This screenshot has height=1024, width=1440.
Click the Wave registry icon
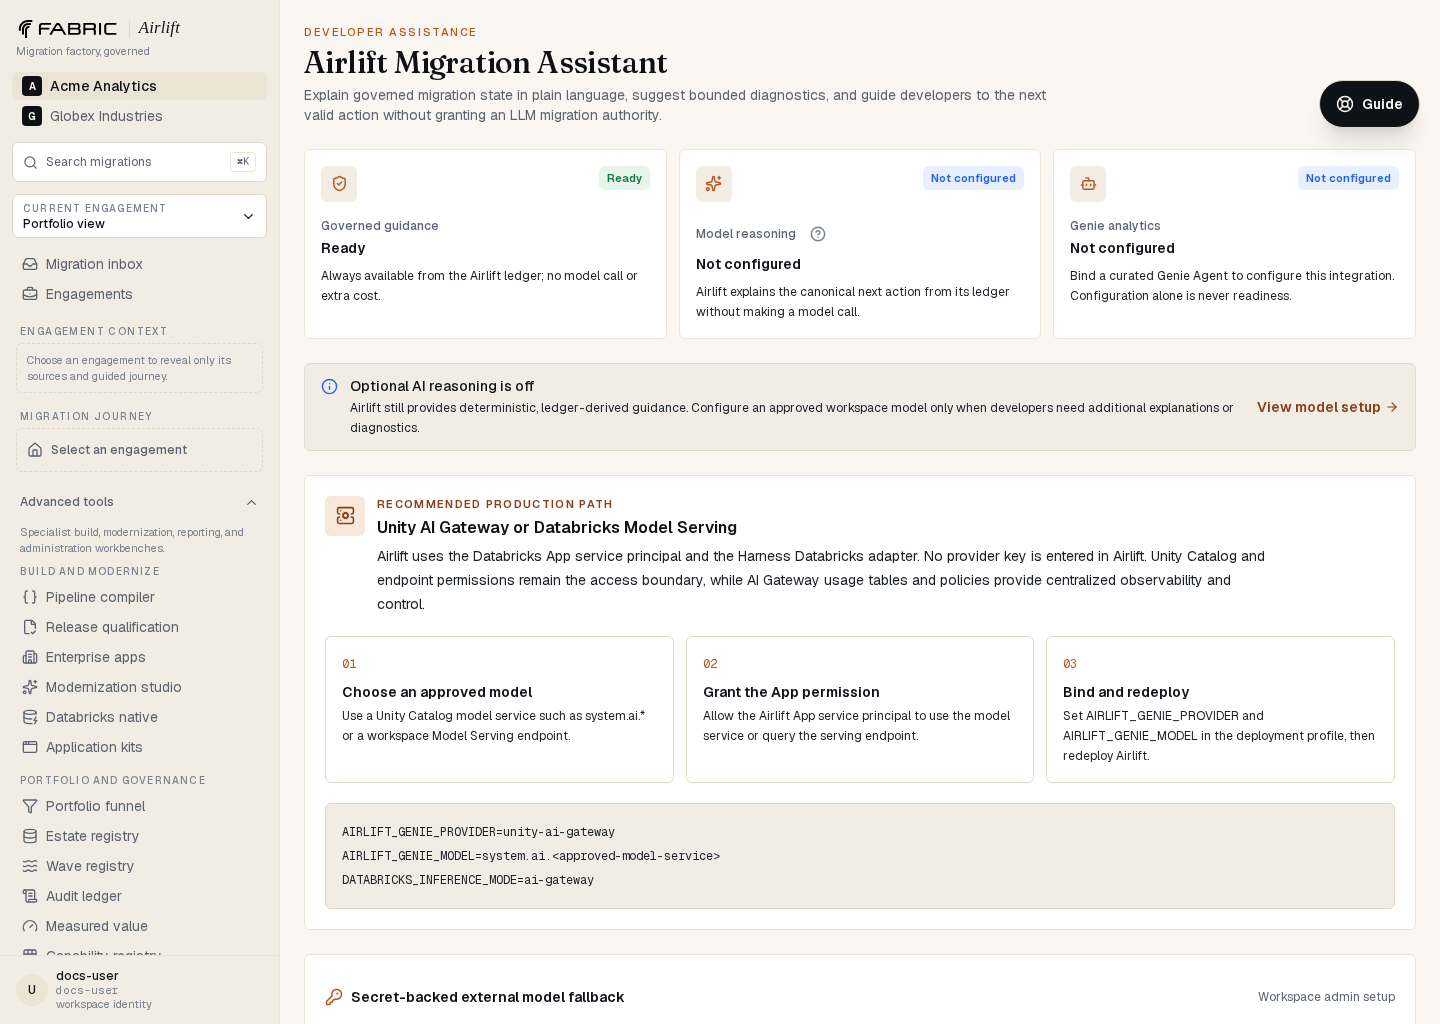[30, 866]
